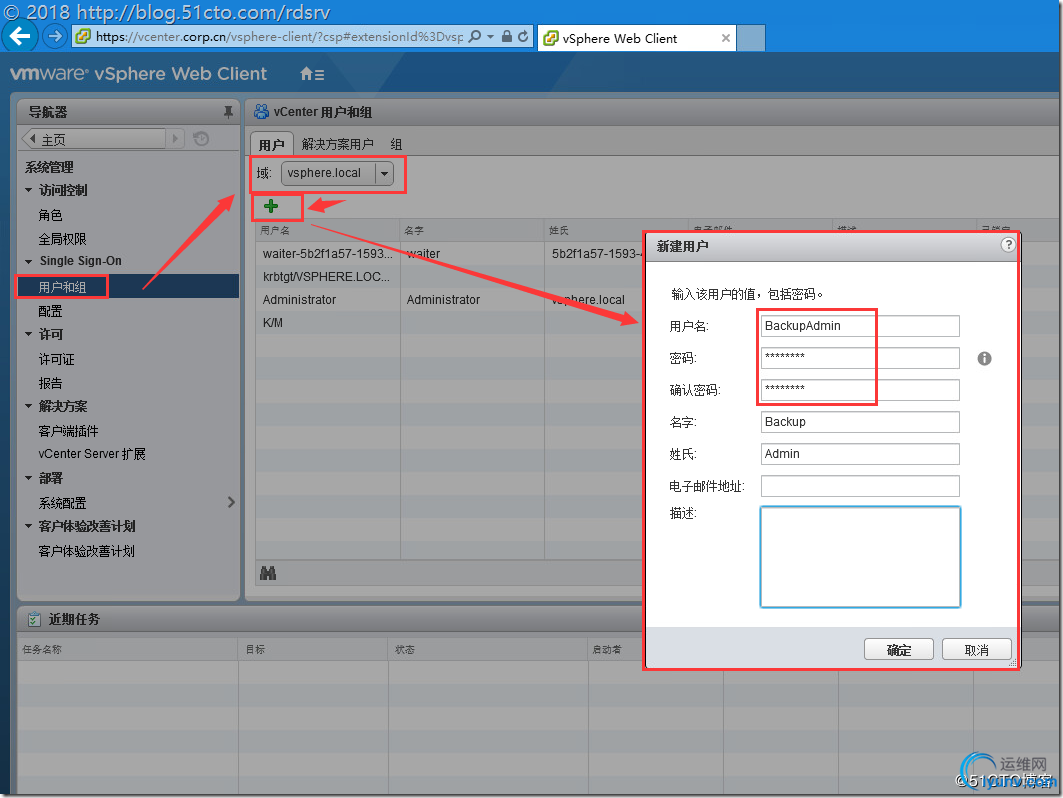Sort by the 用户名 column header

pyautogui.click(x=328, y=231)
